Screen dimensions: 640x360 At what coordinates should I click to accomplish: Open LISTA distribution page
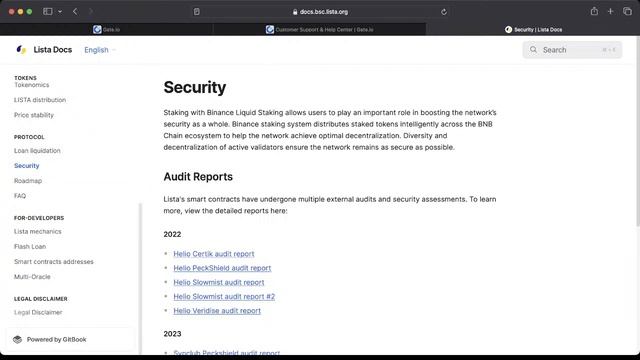(40, 100)
